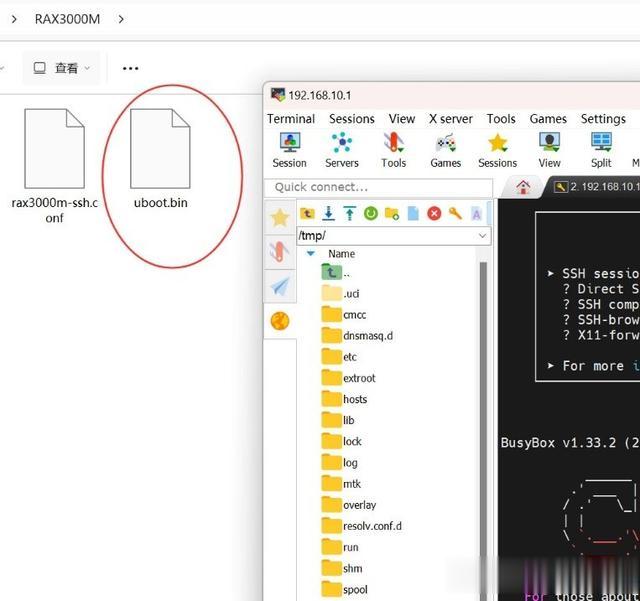The width and height of the screenshot is (640, 601).
Task: Select the log folder
Action: tap(340, 463)
